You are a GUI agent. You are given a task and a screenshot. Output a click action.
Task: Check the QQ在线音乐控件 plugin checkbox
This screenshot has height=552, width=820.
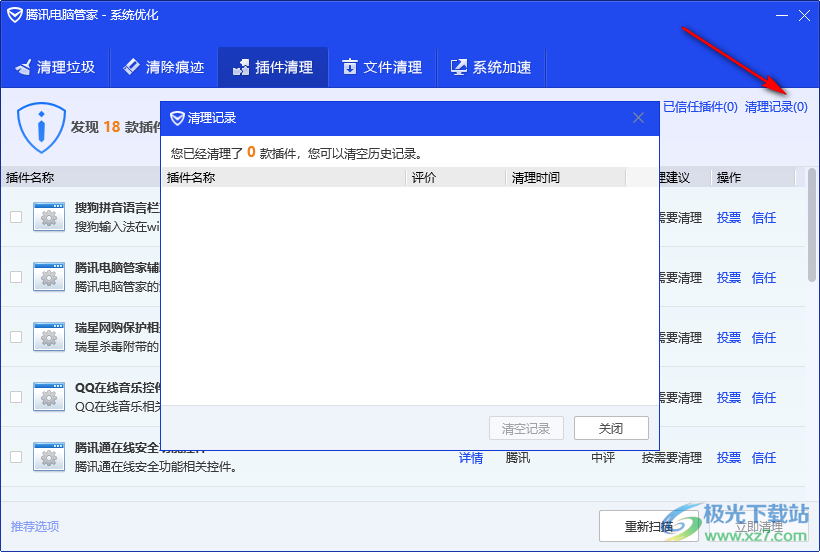pyautogui.click(x=16, y=397)
